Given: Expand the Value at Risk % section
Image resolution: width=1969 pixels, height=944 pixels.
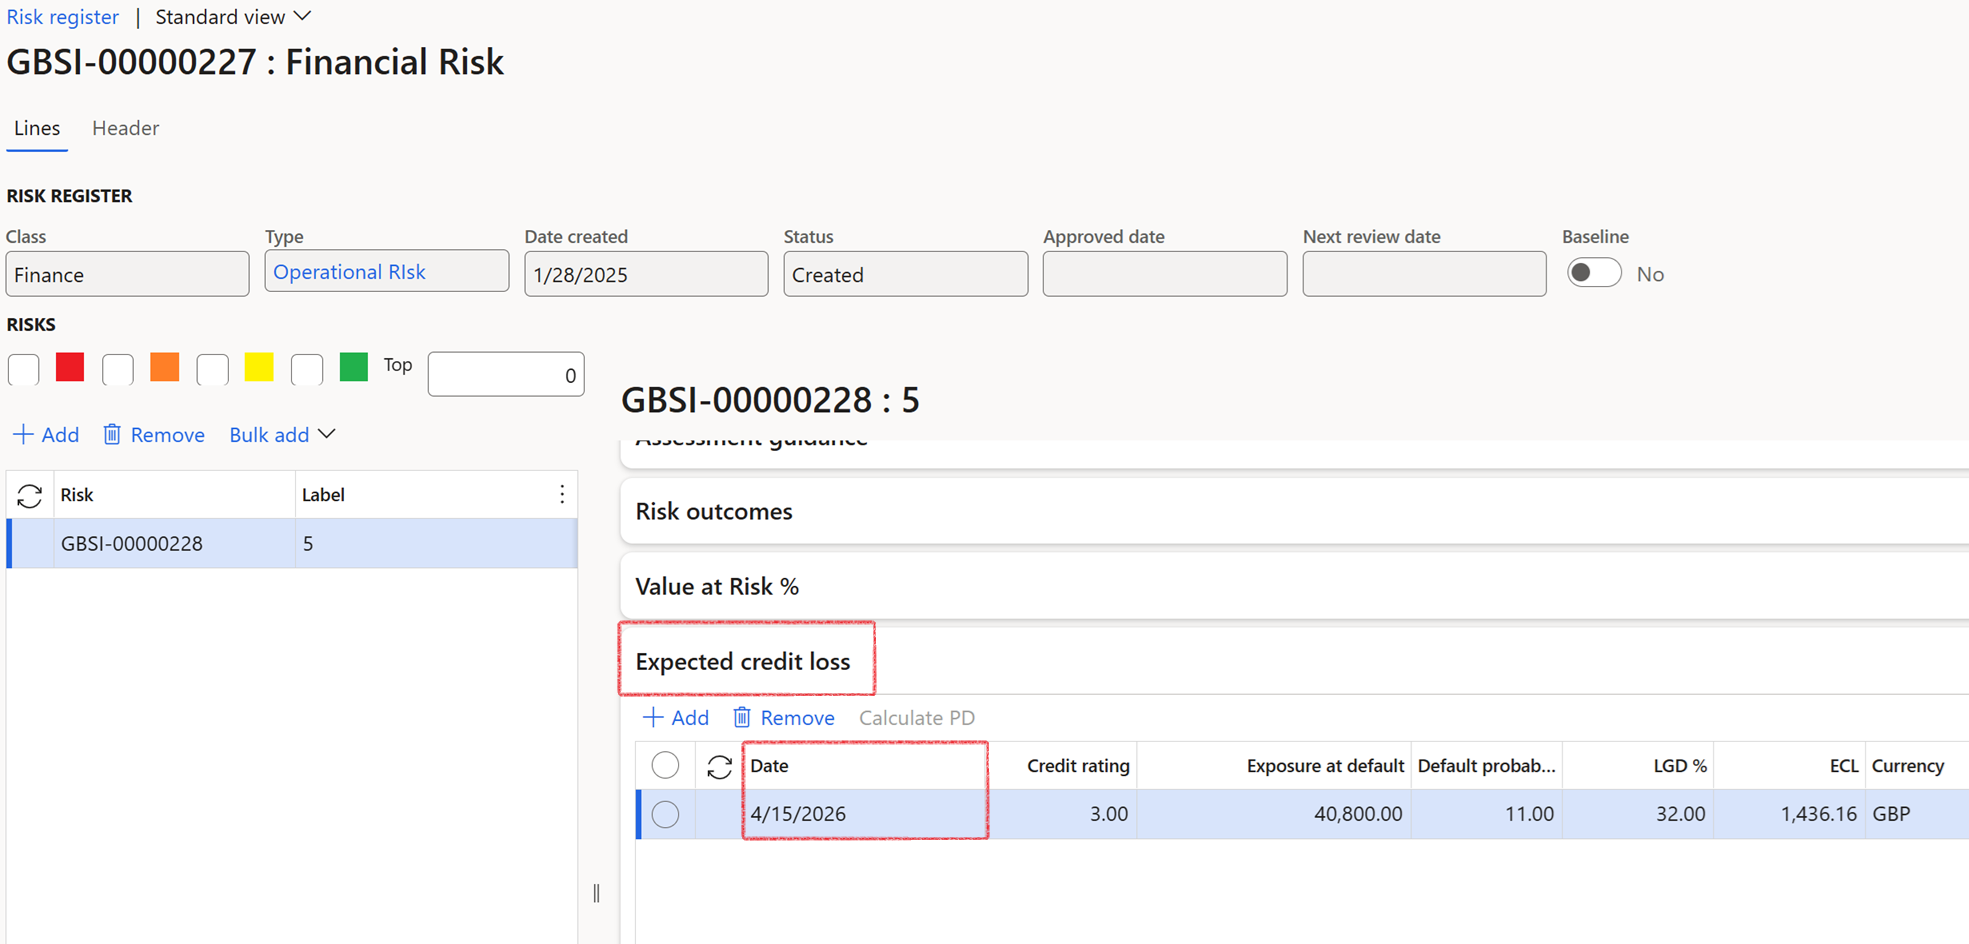Looking at the screenshot, I should coord(717,586).
